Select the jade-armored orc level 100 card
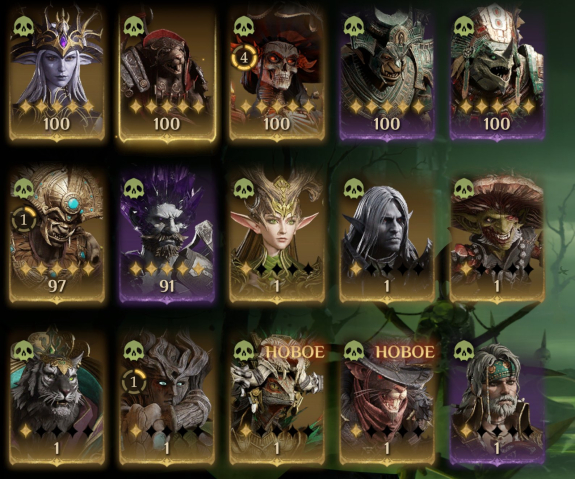The image size is (575, 479). (x=387, y=73)
